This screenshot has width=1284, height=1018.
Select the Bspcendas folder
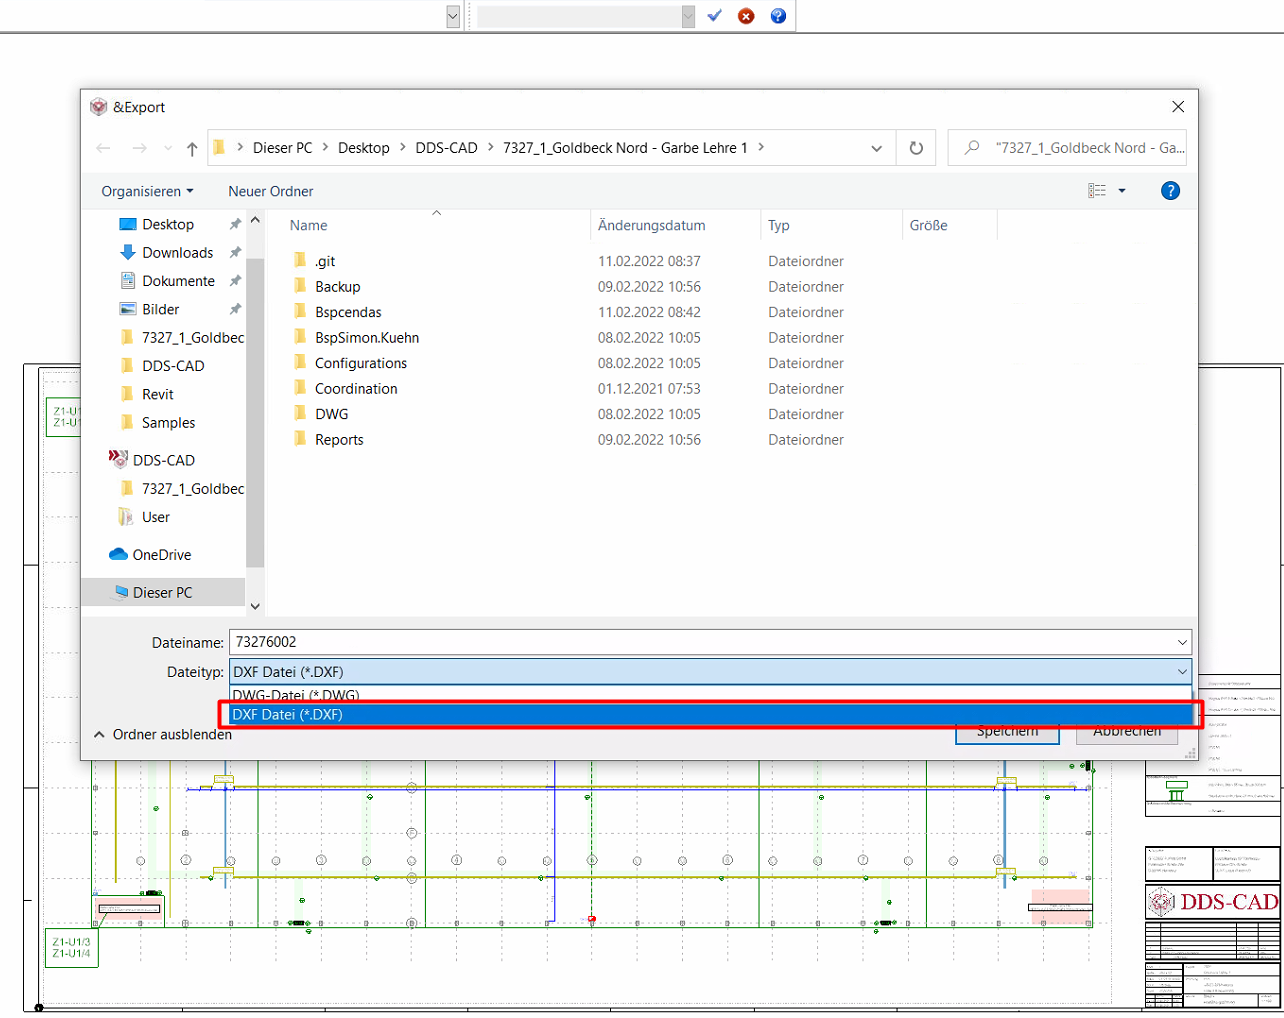point(348,312)
